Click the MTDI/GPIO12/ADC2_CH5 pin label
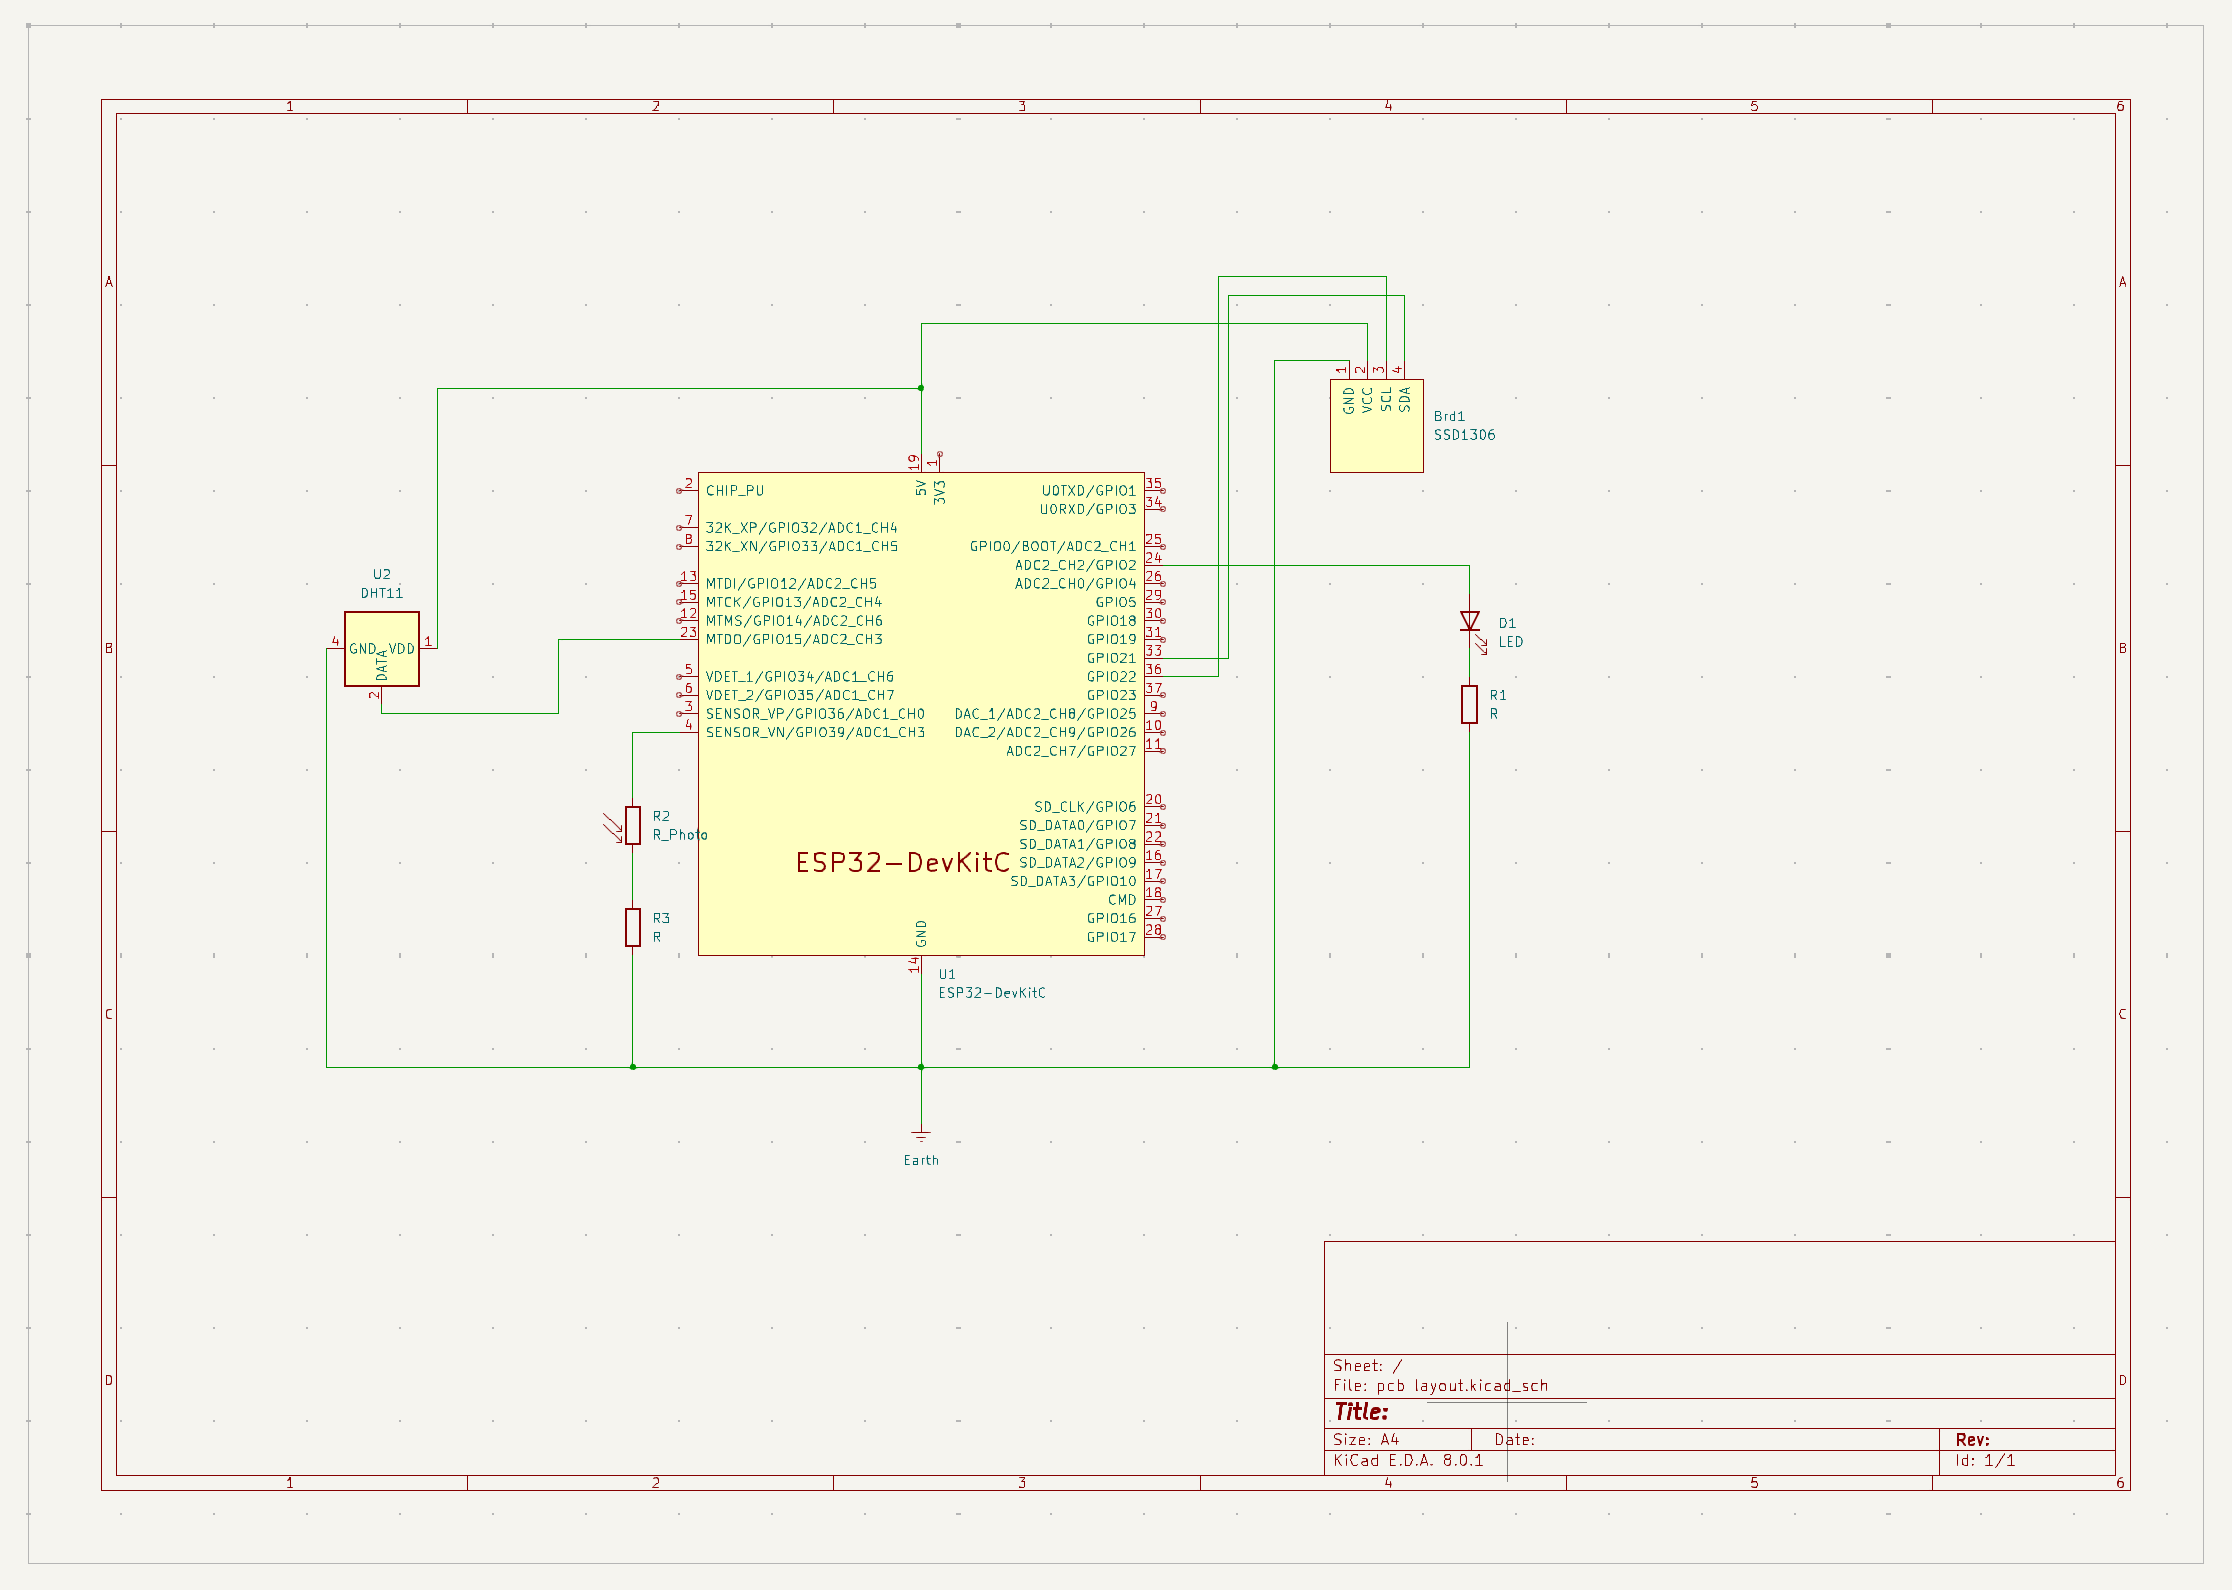This screenshot has width=2232, height=1590. (791, 583)
